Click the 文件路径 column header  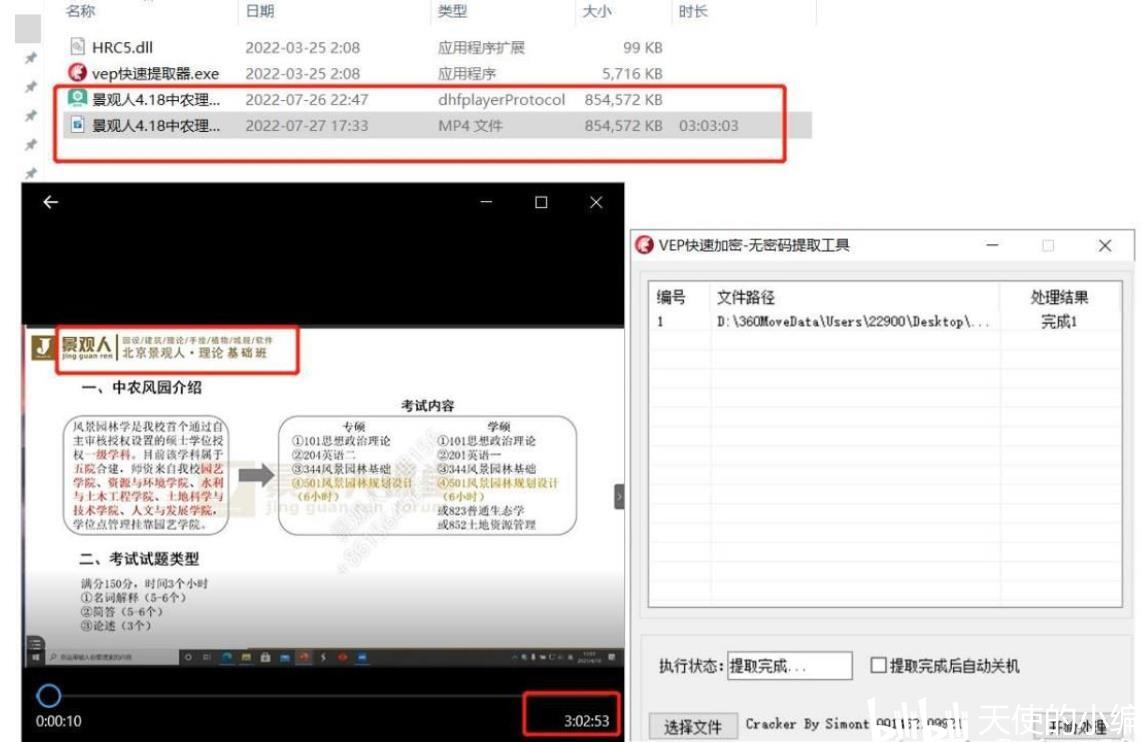click(x=746, y=297)
